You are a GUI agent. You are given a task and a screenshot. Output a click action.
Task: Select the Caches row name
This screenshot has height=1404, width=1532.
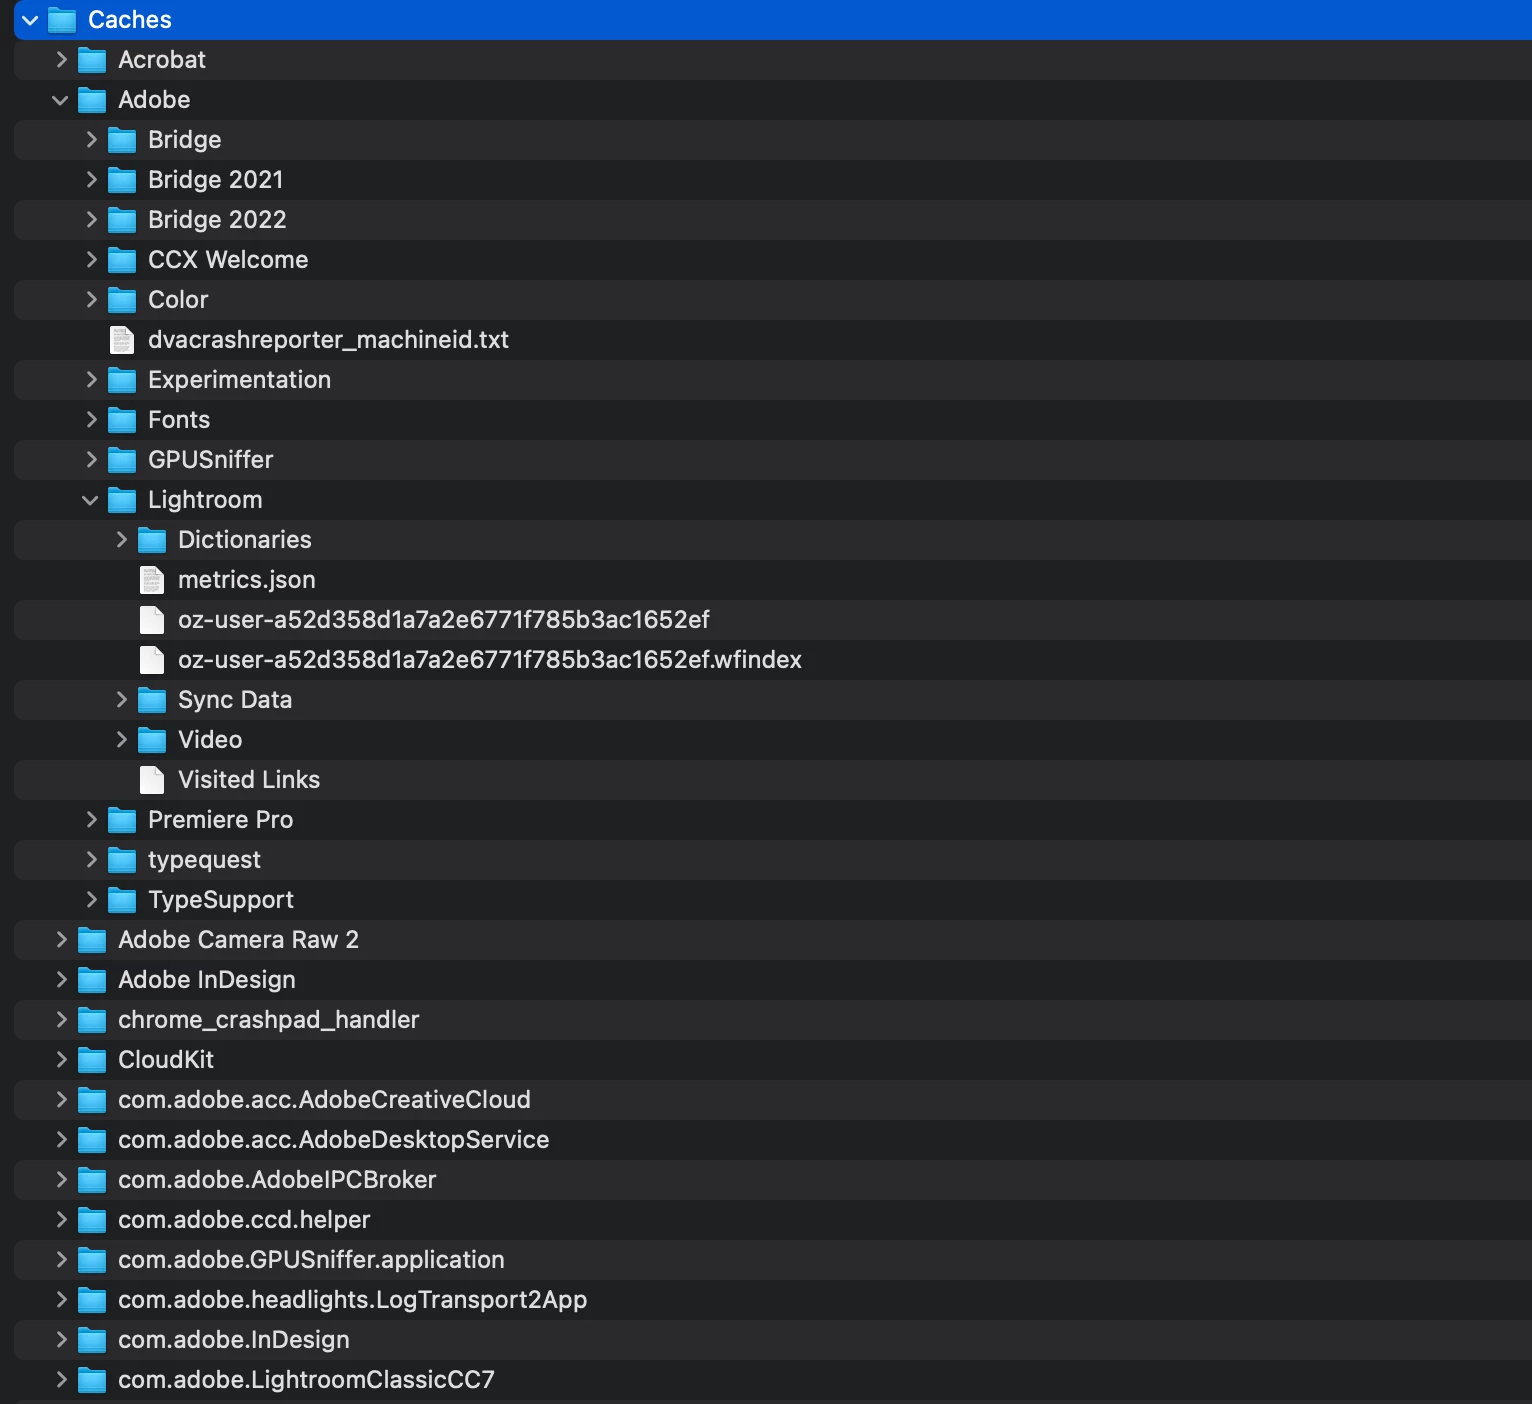(130, 20)
